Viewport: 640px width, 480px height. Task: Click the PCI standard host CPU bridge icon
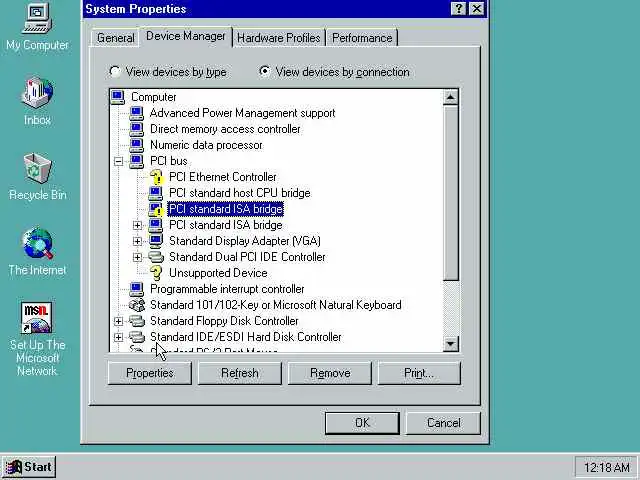coord(156,193)
